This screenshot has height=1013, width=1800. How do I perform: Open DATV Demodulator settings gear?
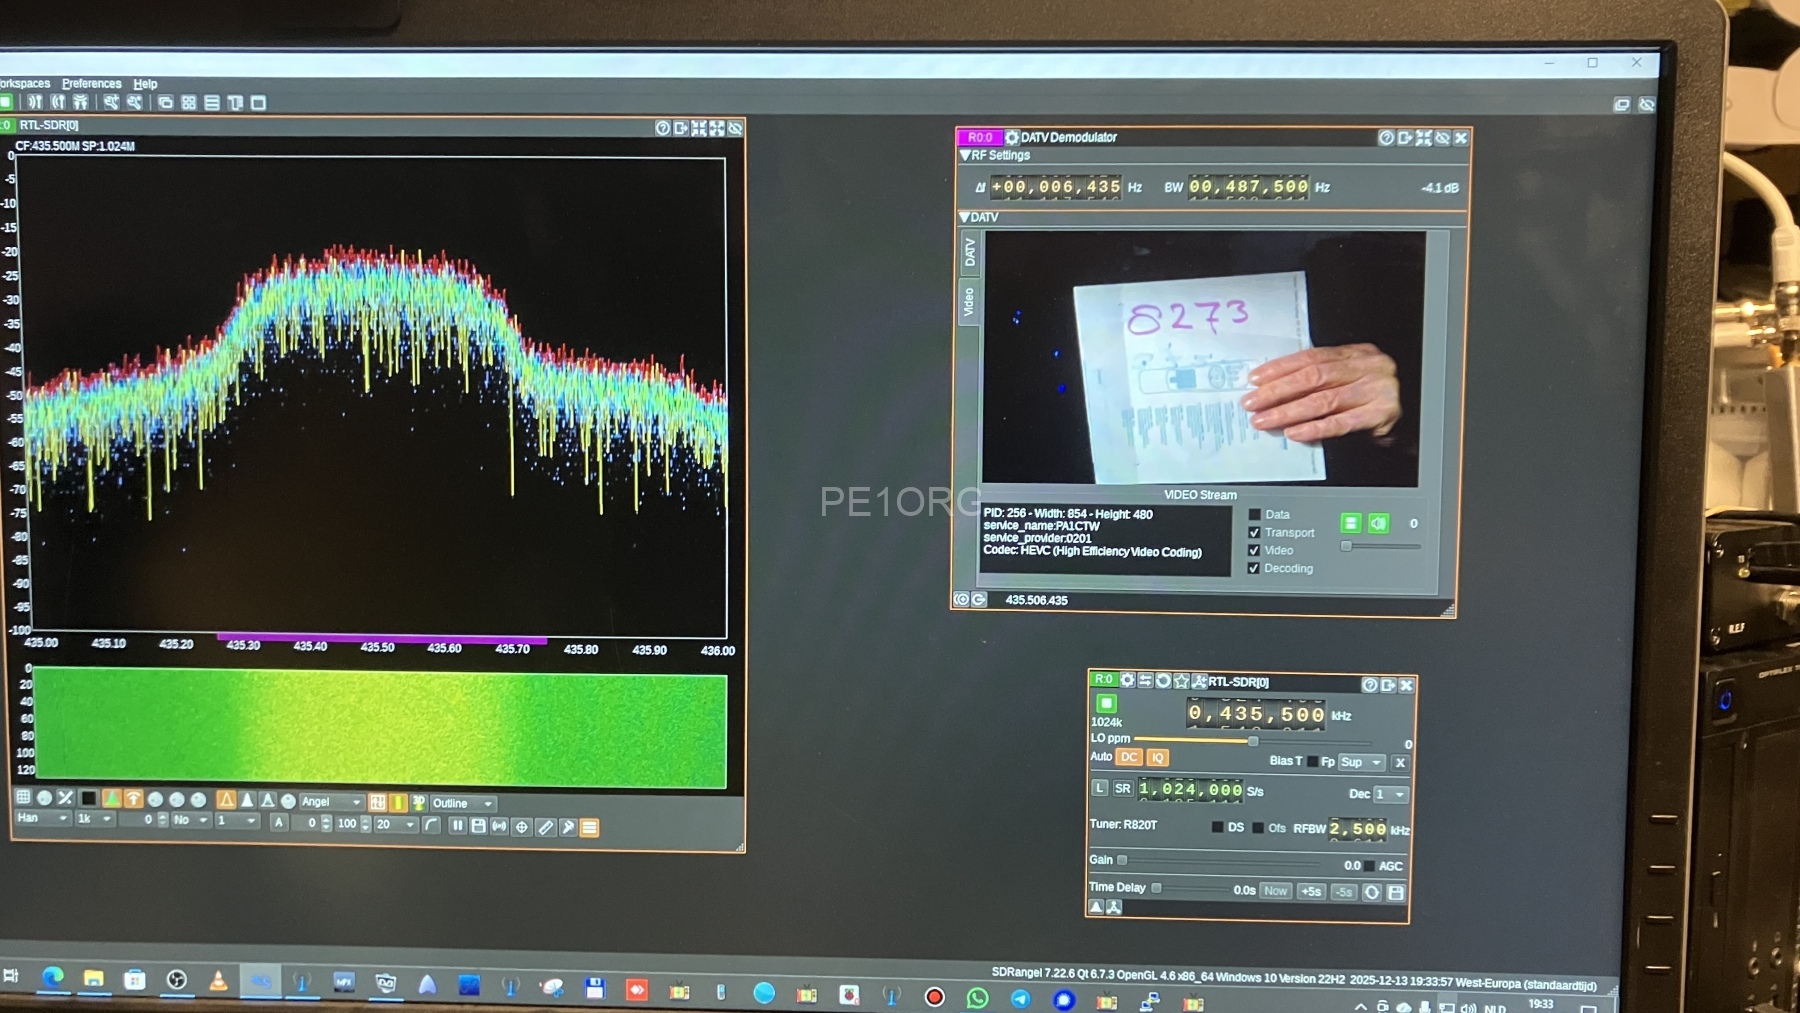tap(1012, 137)
